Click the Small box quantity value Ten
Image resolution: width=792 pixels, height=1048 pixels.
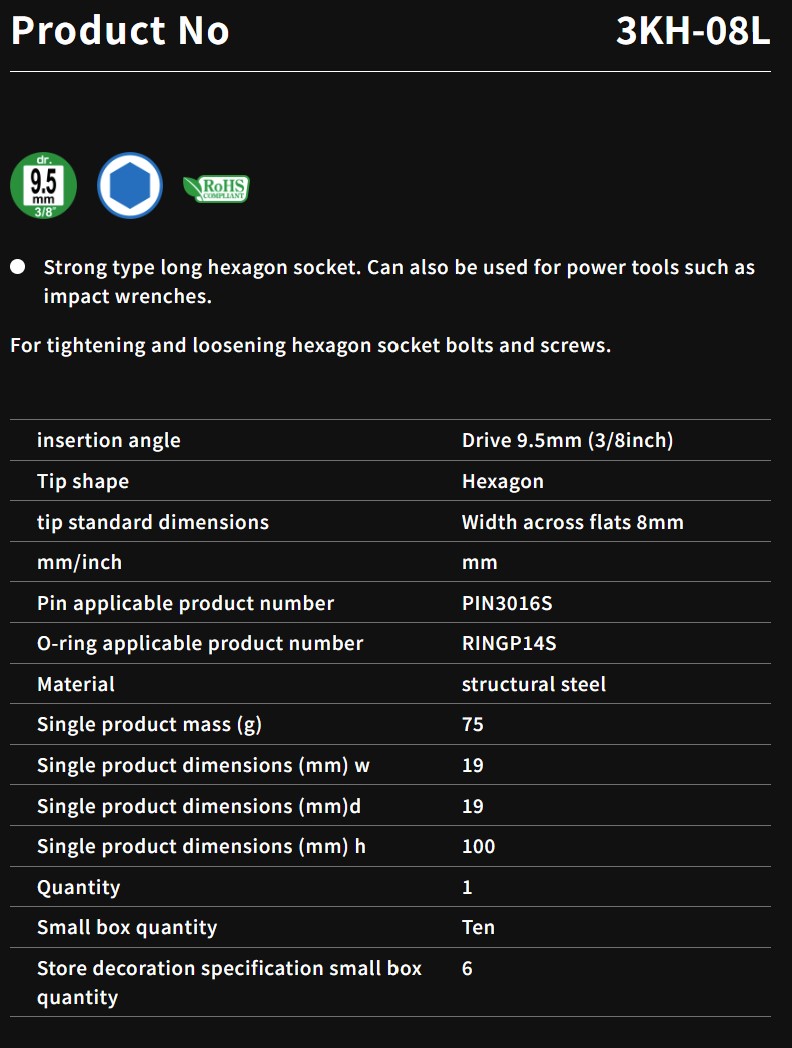pos(479,927)
